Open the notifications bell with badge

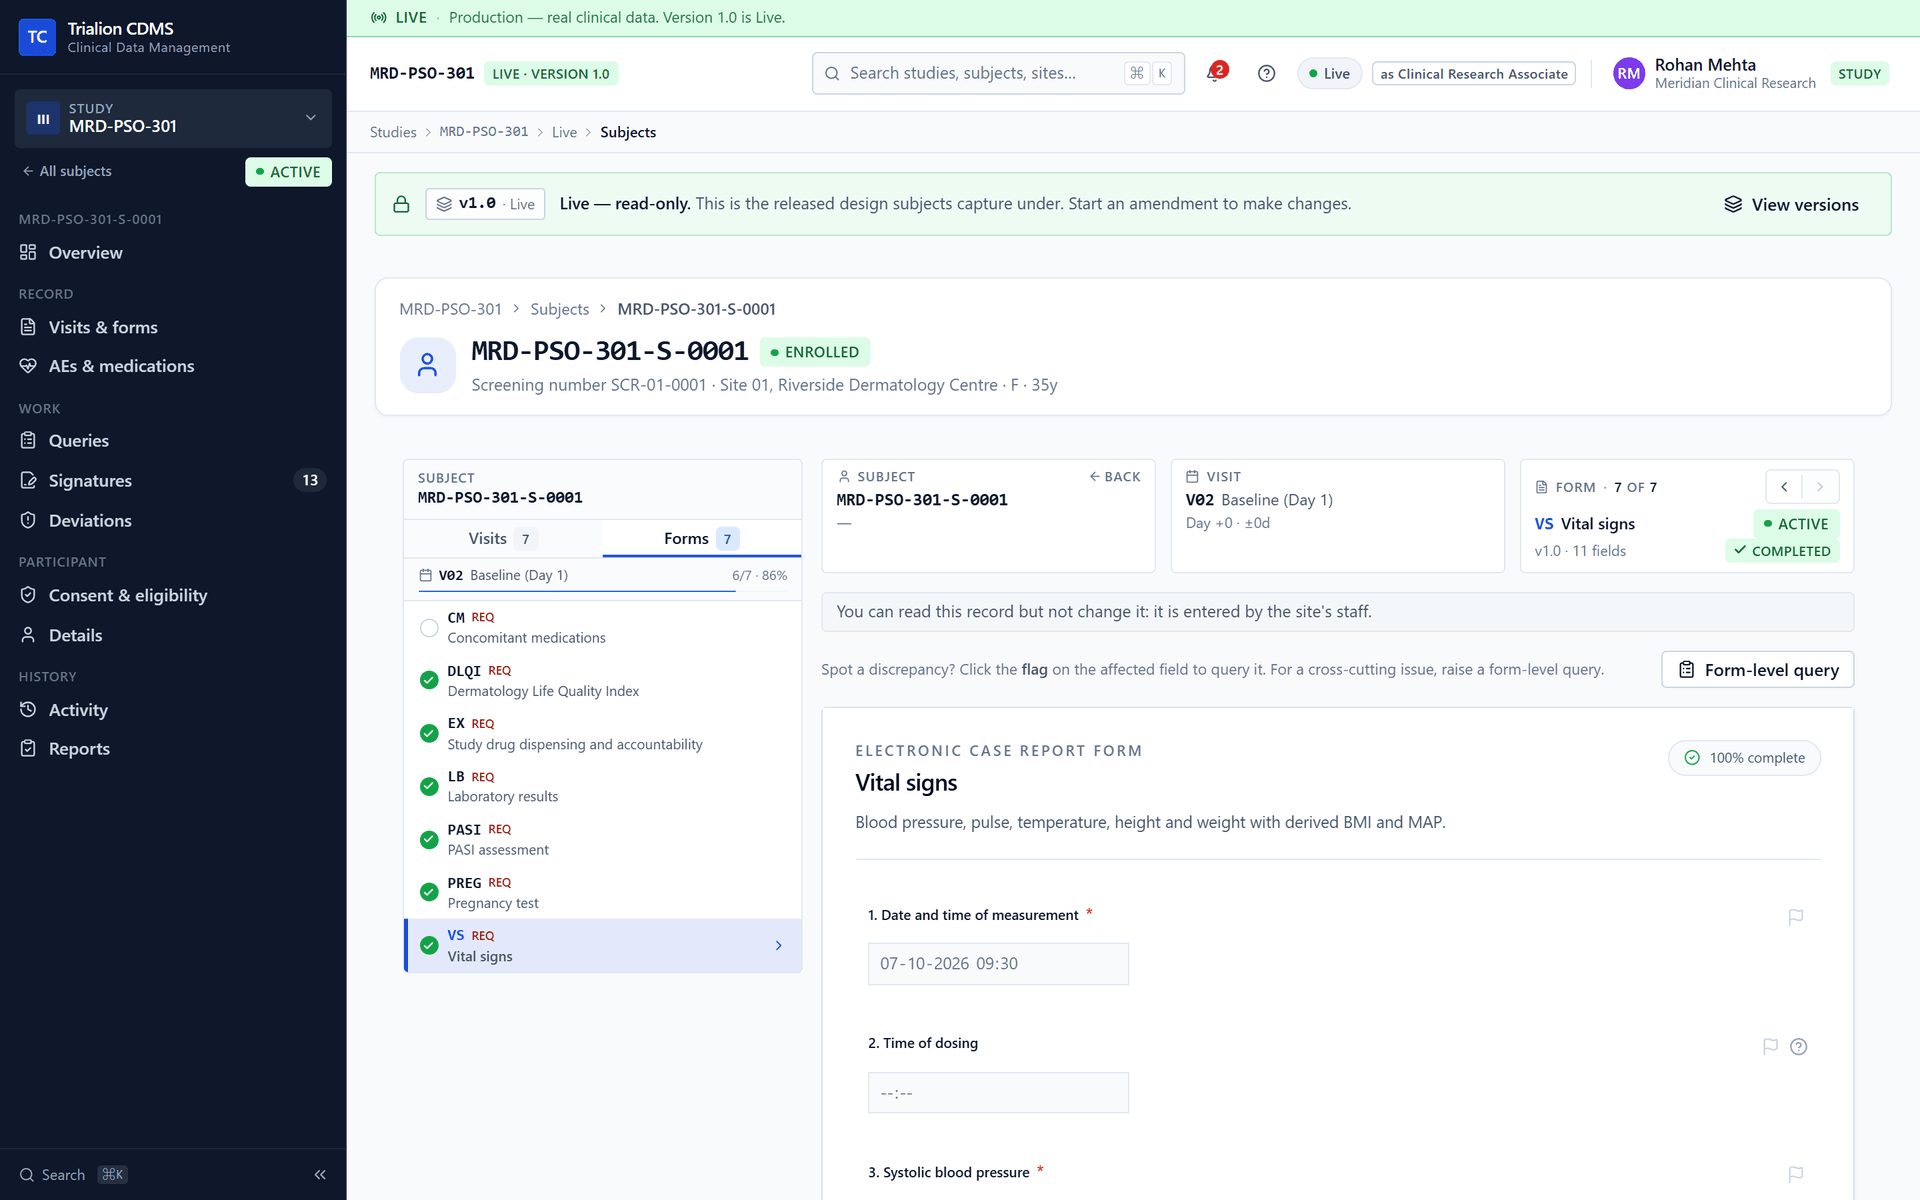click(x=1216, y=73)
